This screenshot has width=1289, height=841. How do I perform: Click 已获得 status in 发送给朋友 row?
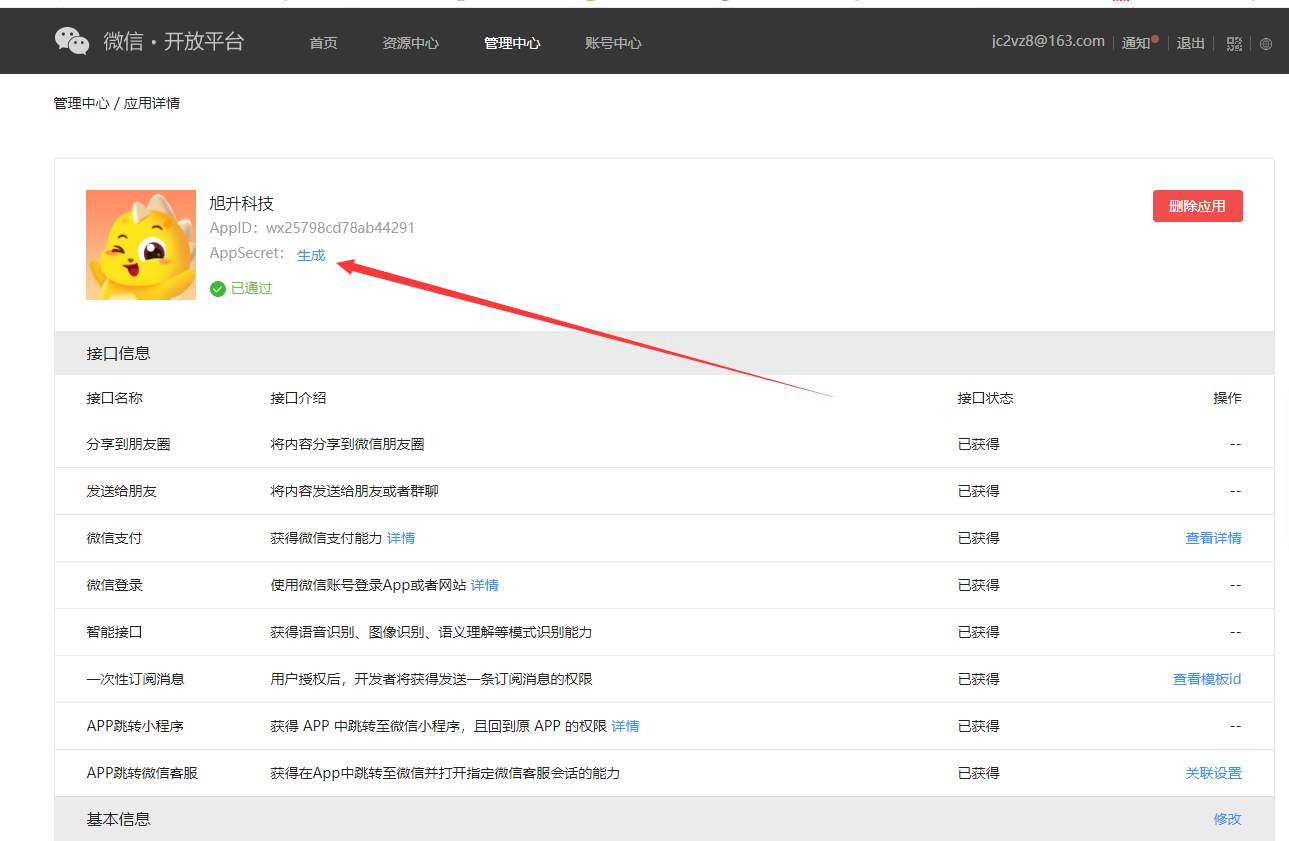(978, 491)
